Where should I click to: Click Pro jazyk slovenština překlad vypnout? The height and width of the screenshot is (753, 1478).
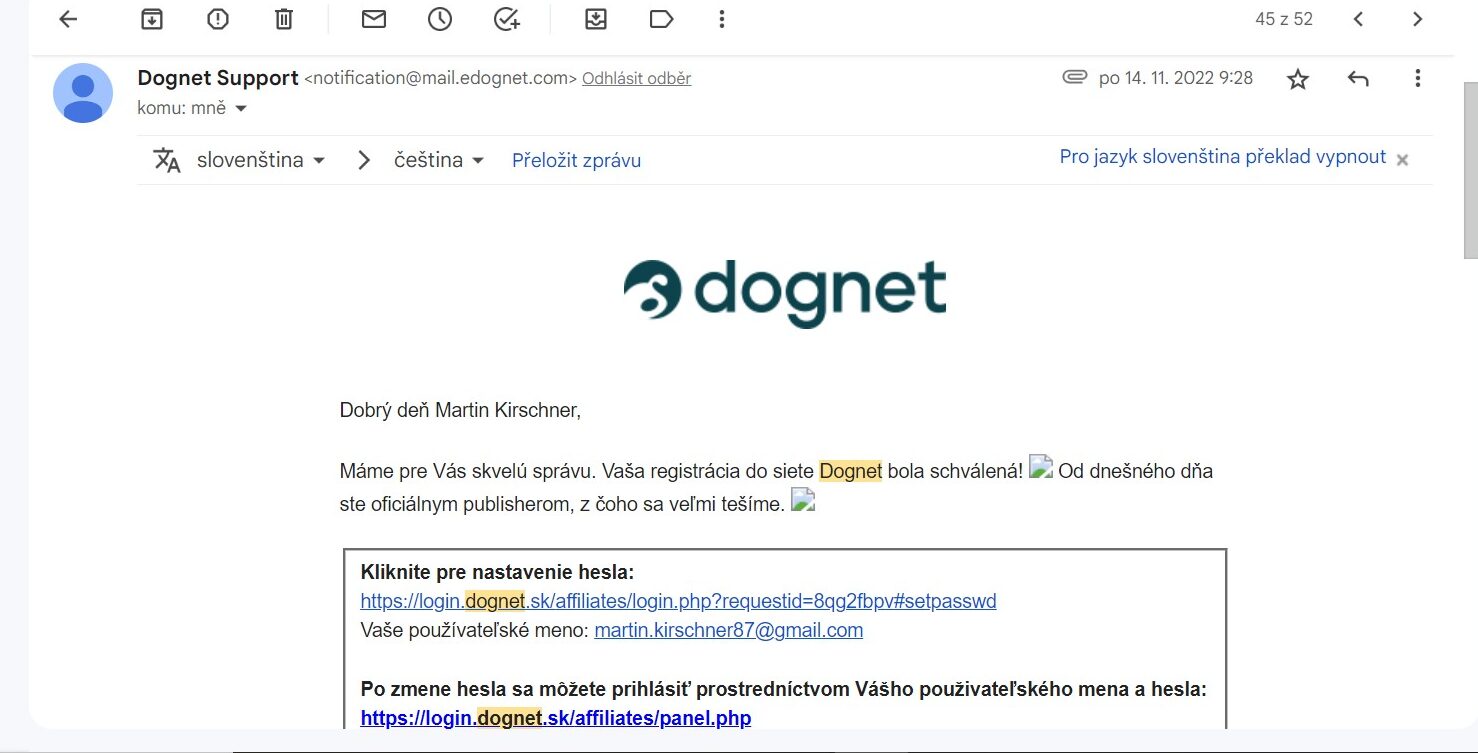(1223, 157)
